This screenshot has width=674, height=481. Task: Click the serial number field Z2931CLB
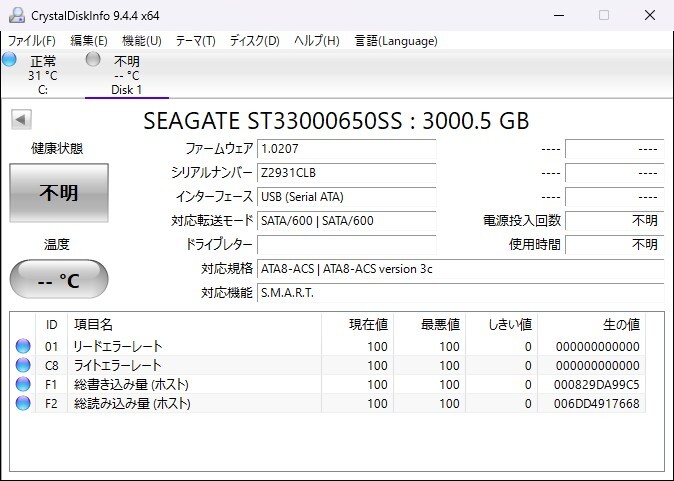tap(346, 173)
